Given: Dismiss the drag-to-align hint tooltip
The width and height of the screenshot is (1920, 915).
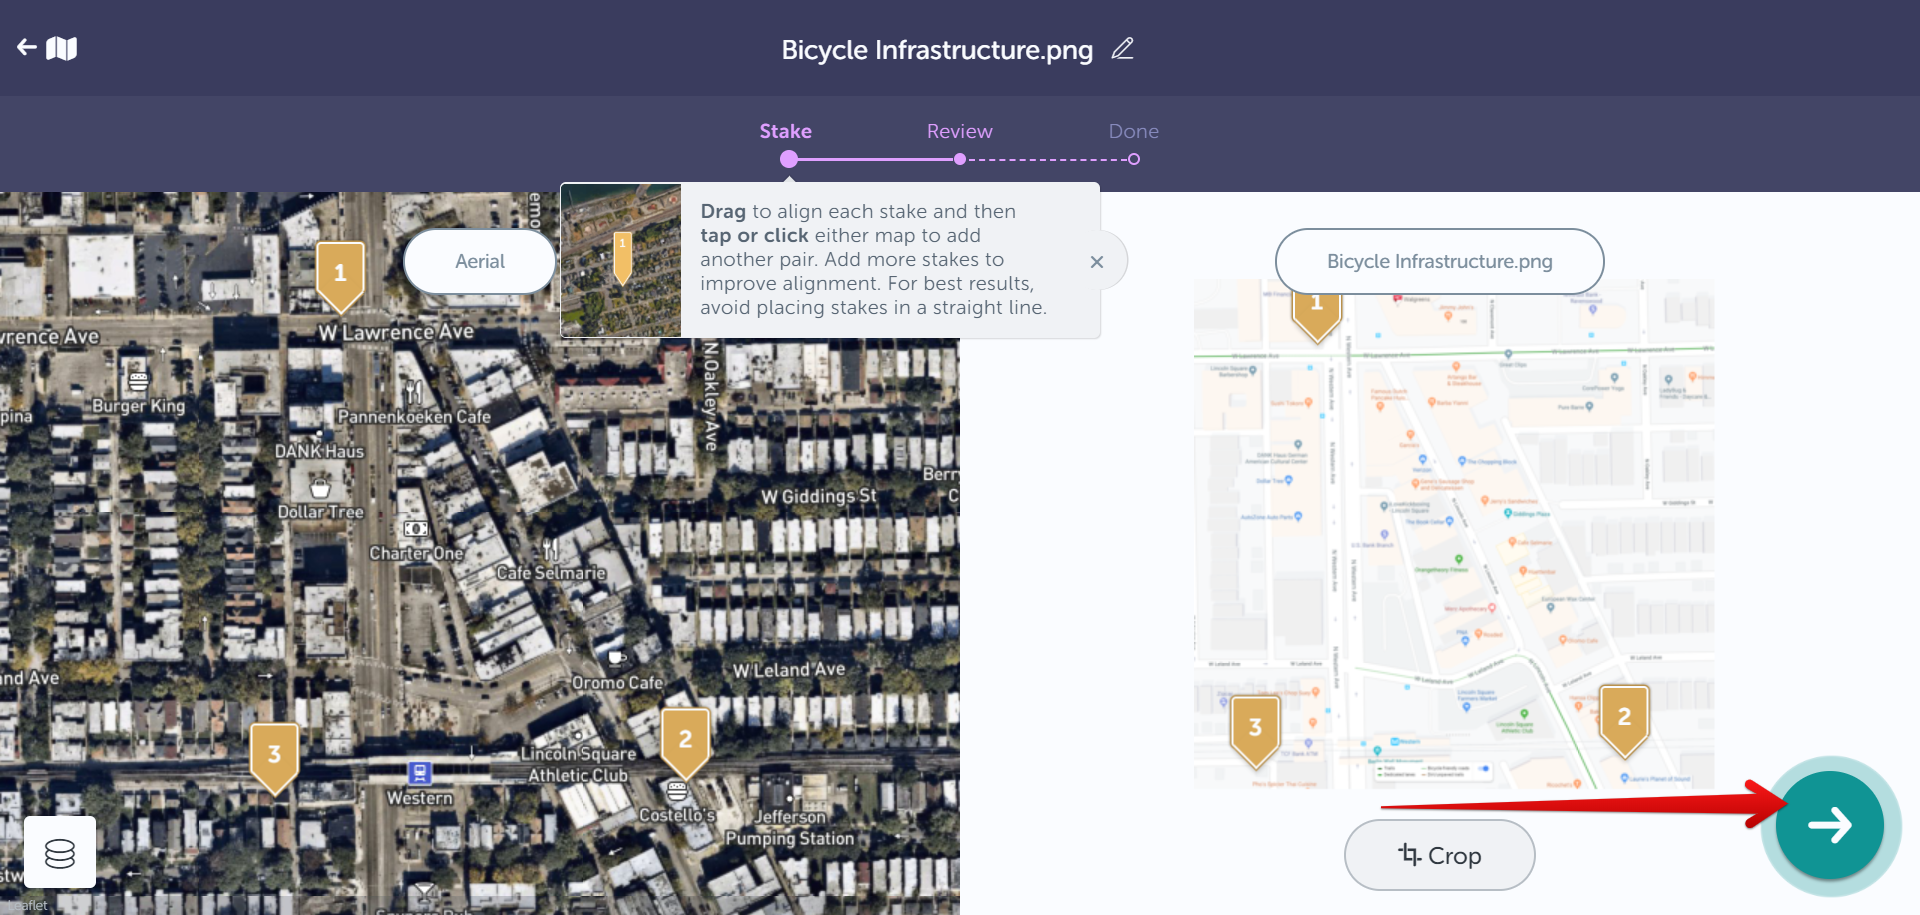Looking at the screenshot, I should click(x=1097, y=261).
